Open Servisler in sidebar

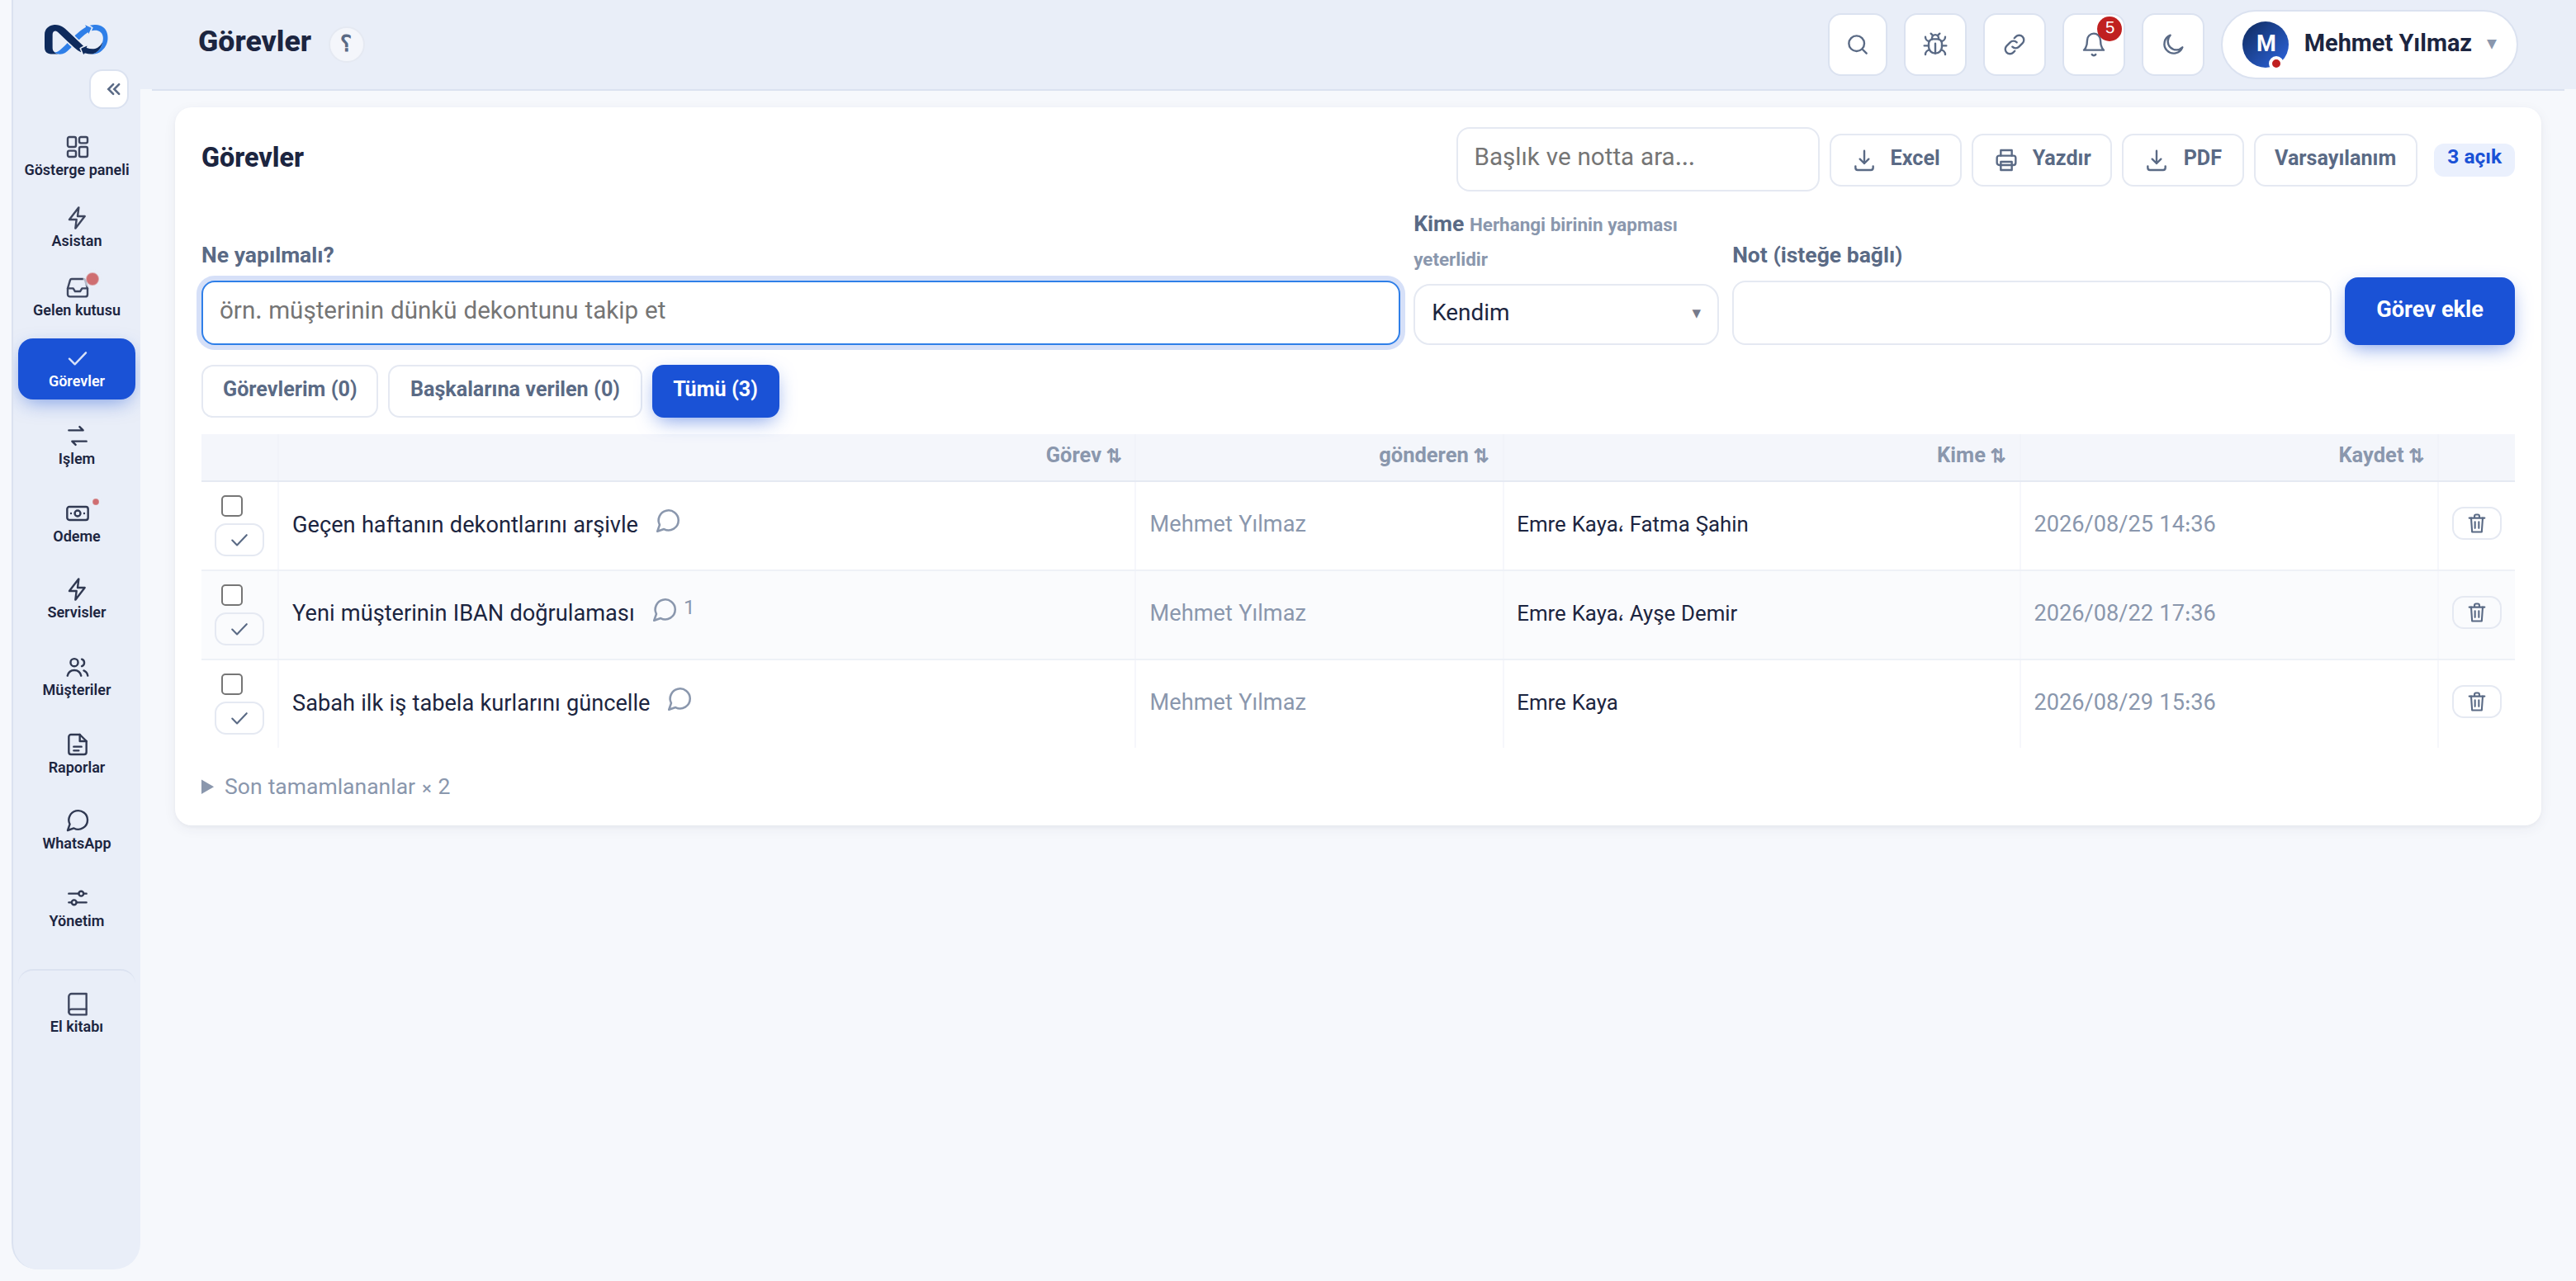coord(77,599)
